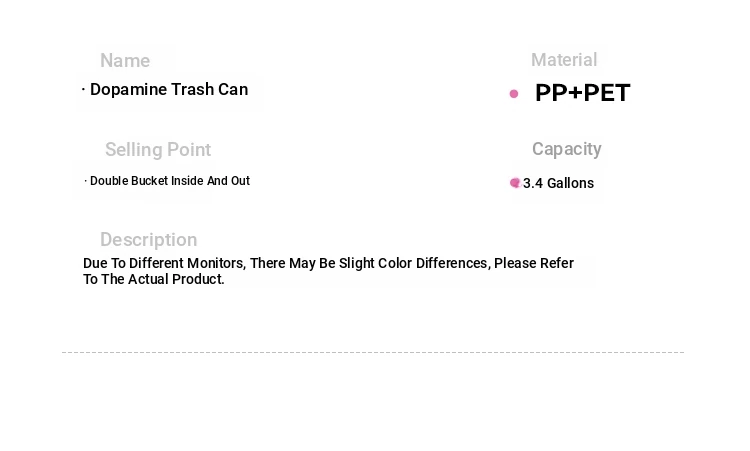Select the Dopamine Trash Can text
The image size is (750, 451).
pyautogui.click(x=169, y=89)
